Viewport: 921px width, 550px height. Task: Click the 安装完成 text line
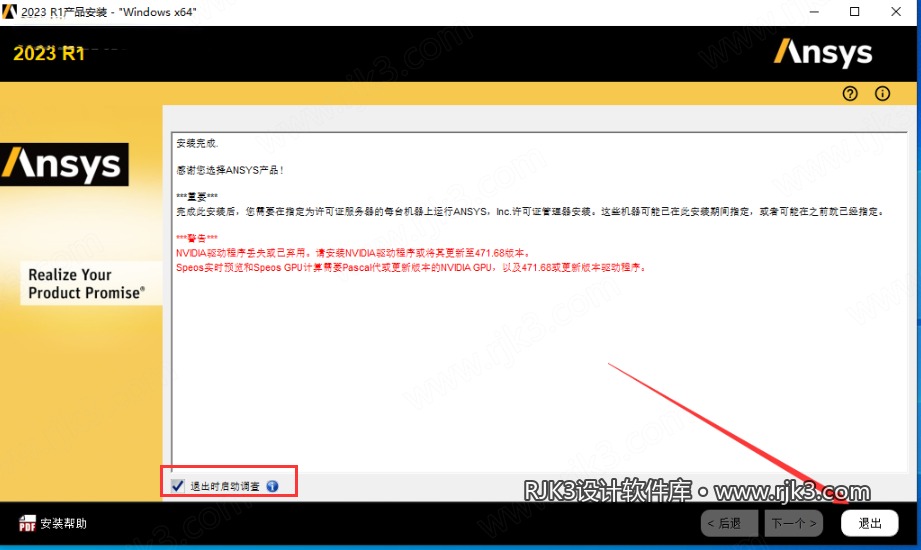(x=197, y=143)
